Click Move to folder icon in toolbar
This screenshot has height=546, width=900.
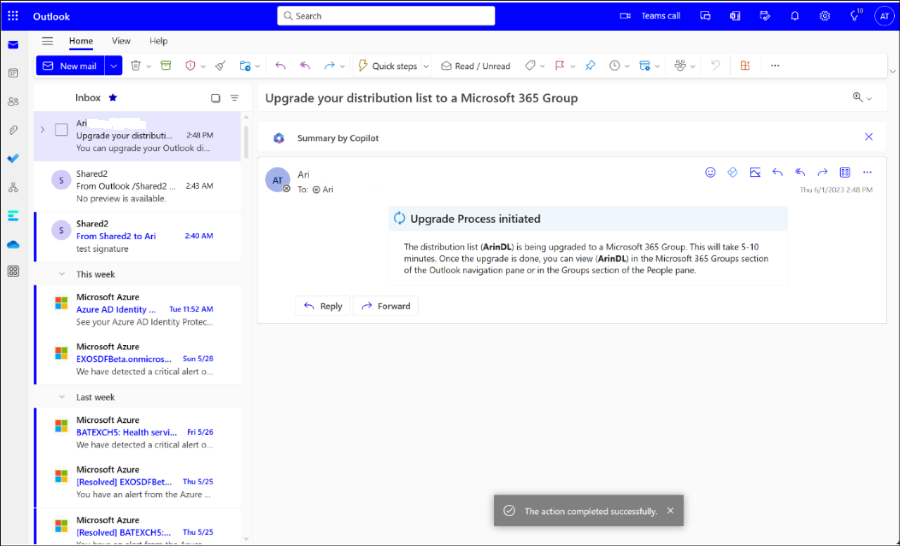245,66
